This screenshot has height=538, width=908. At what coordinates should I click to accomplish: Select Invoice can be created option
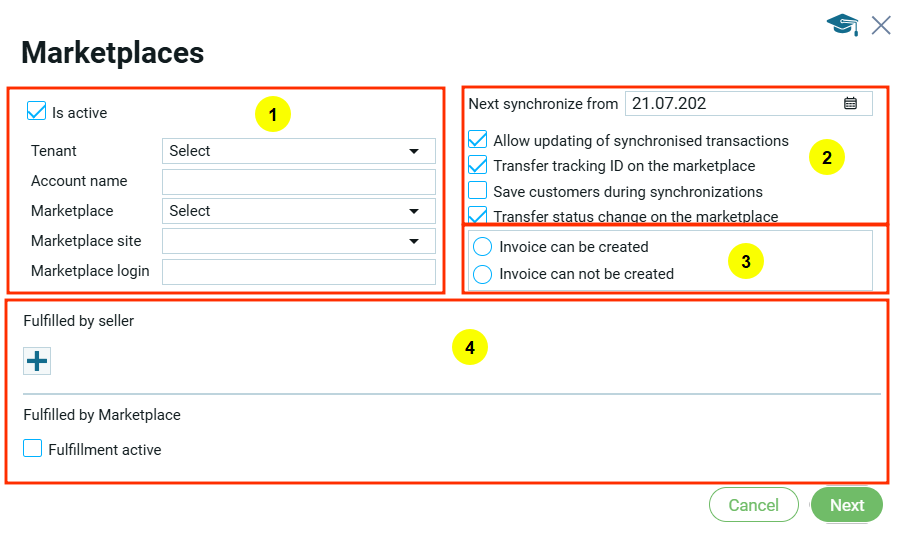(483, 247)
